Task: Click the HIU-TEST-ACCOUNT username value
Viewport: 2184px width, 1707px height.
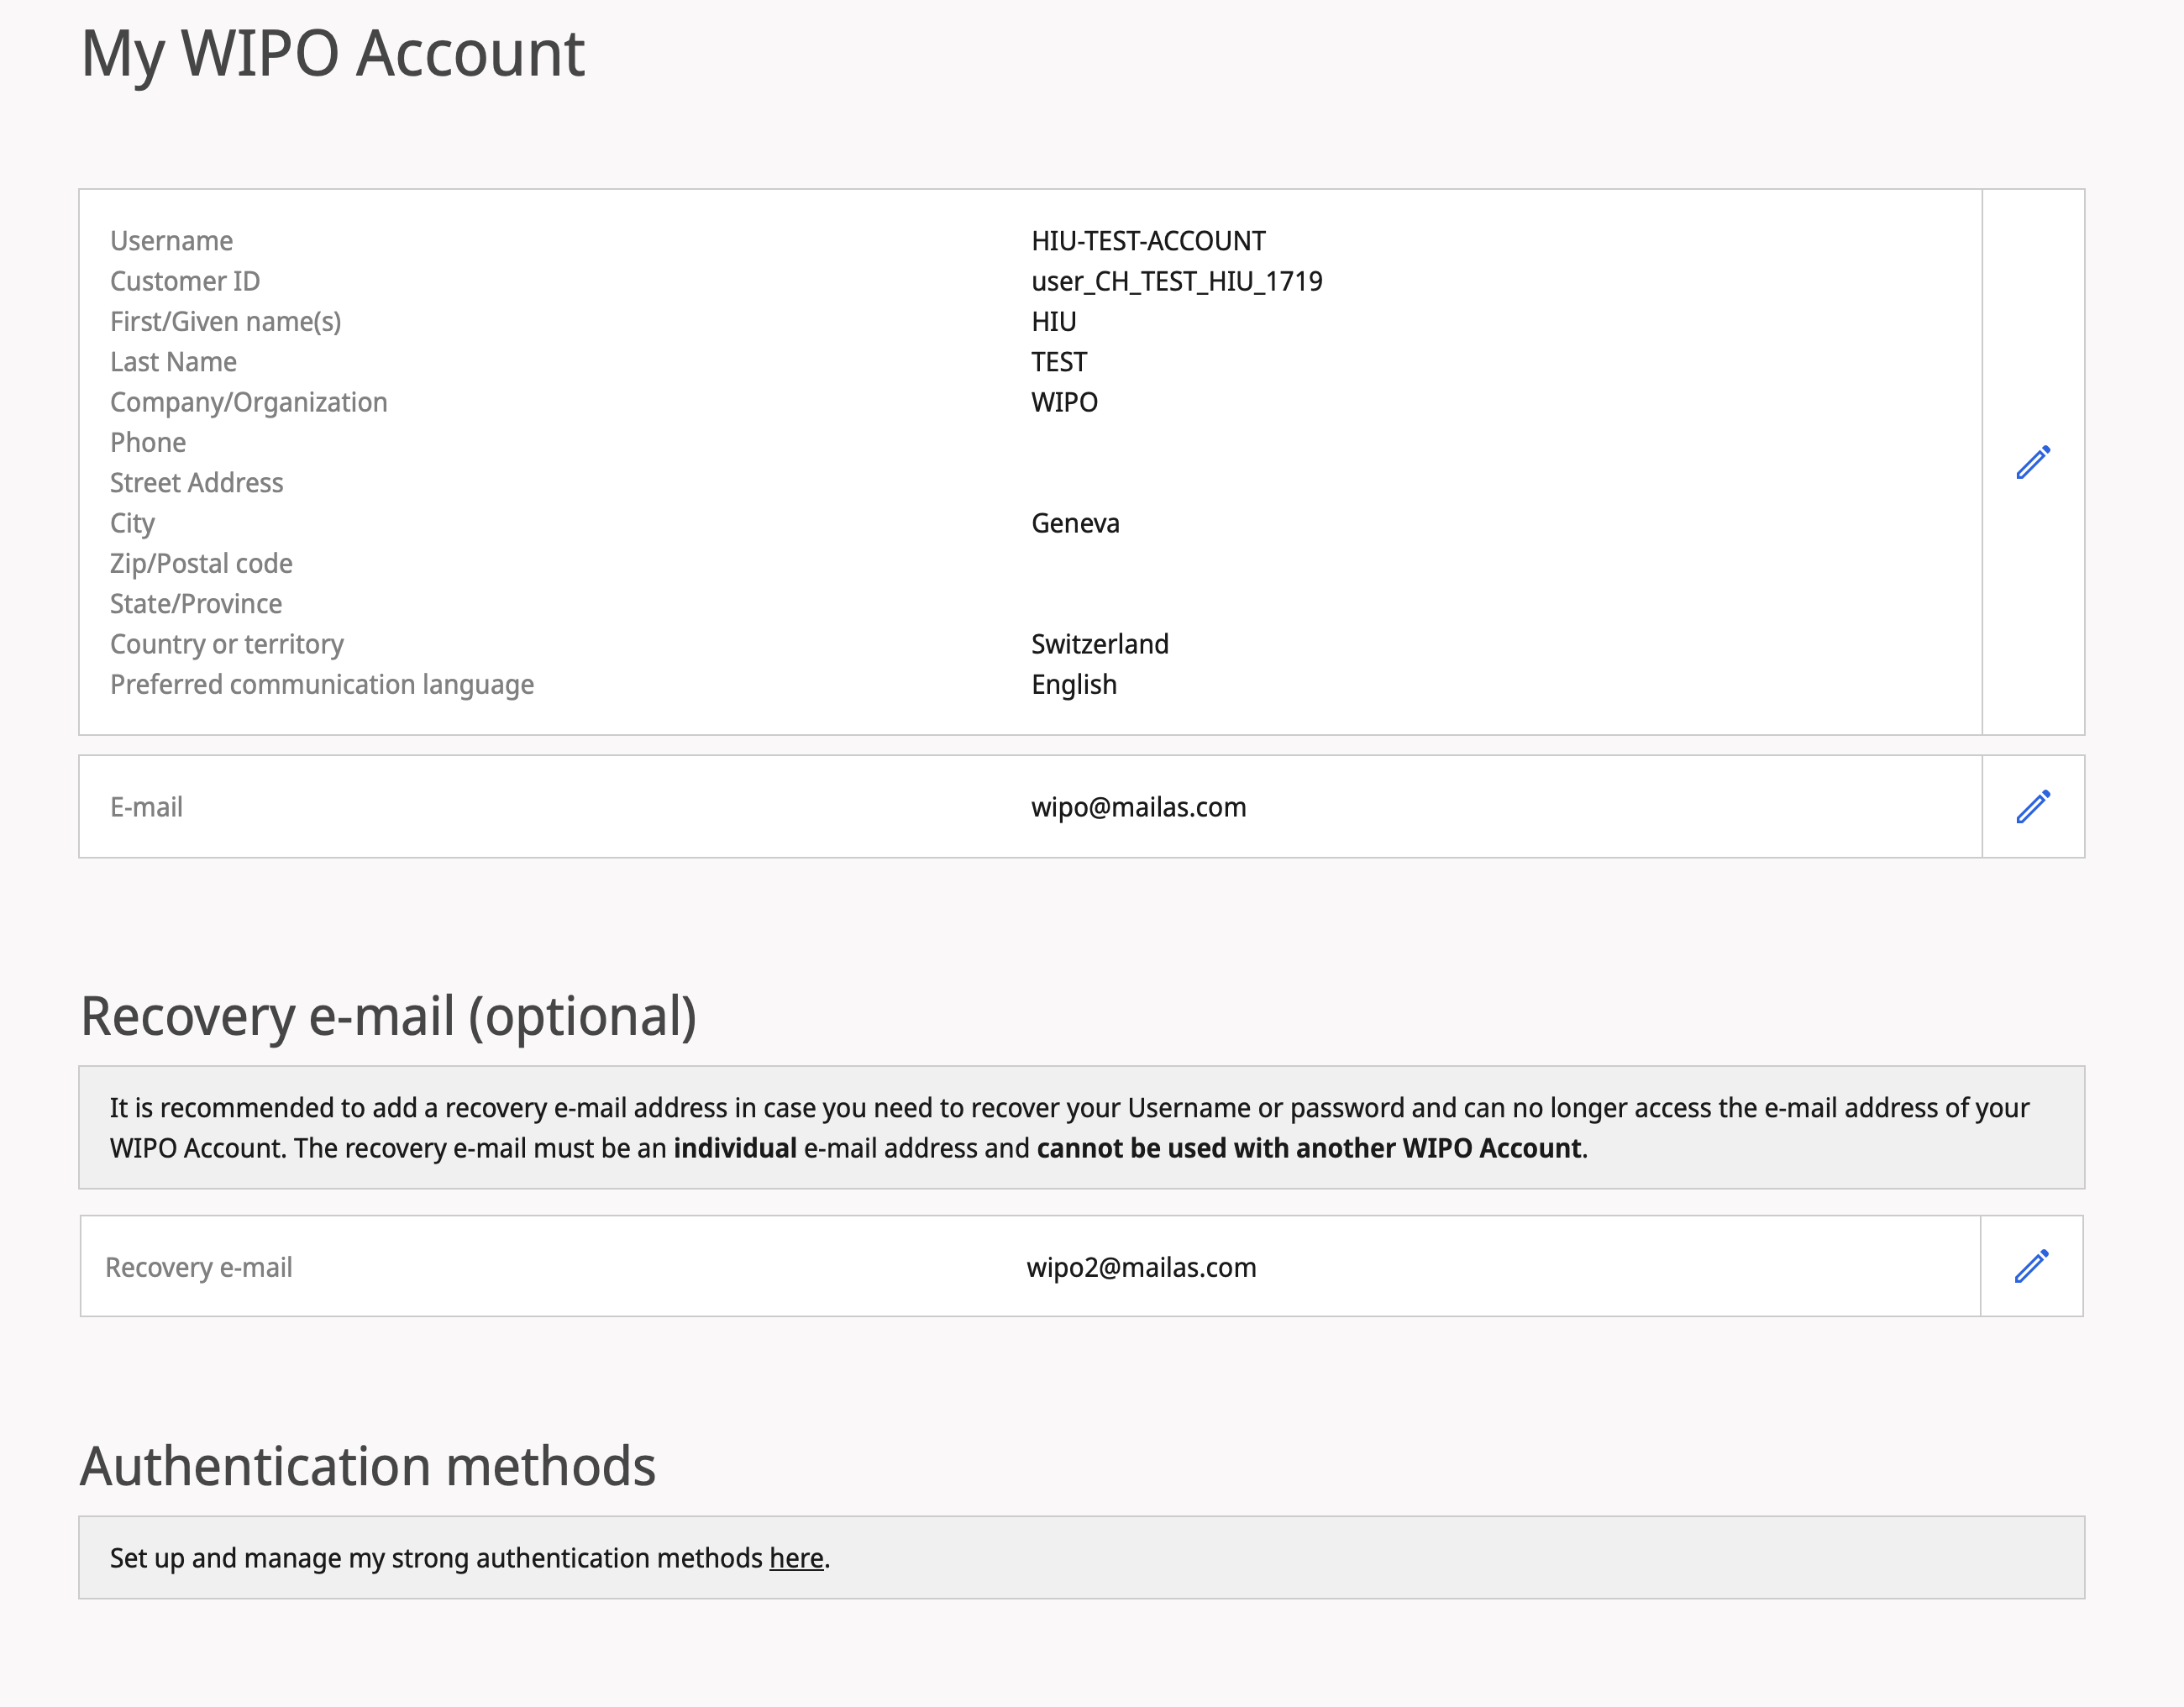Action: 1148,241
